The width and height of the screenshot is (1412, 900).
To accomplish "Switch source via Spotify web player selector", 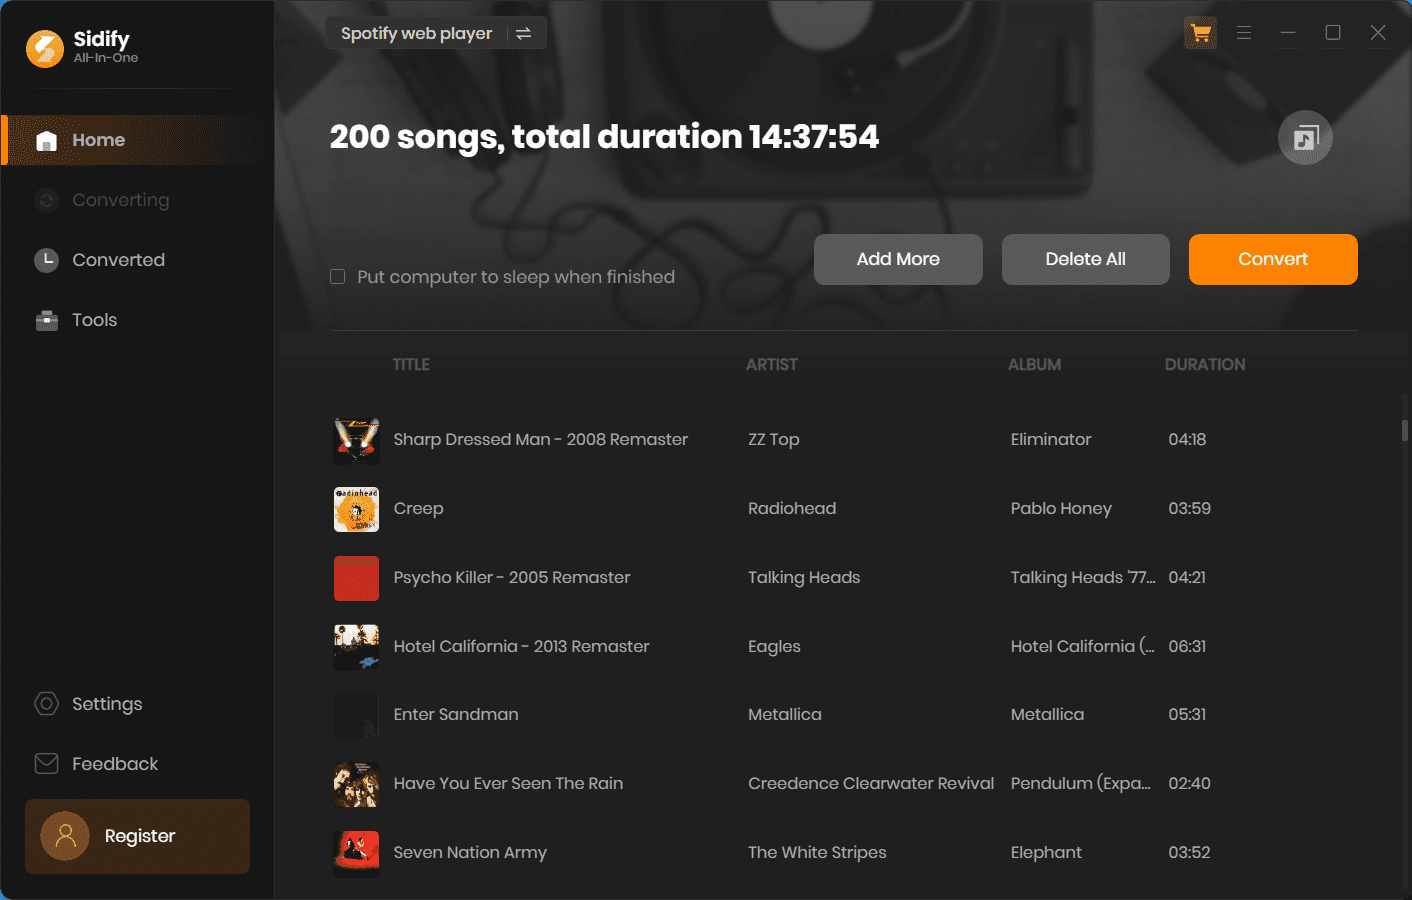I will 417,33.
